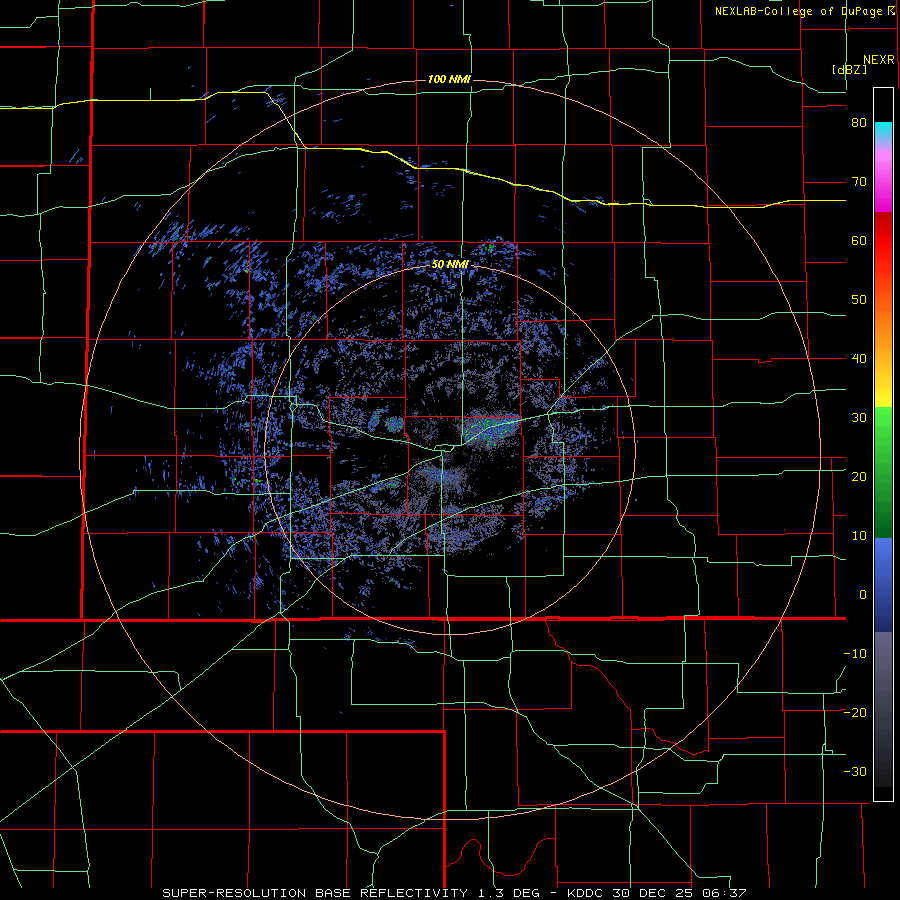Click the [dBZ] units label
Screen dimensions: 900x900
849,70
